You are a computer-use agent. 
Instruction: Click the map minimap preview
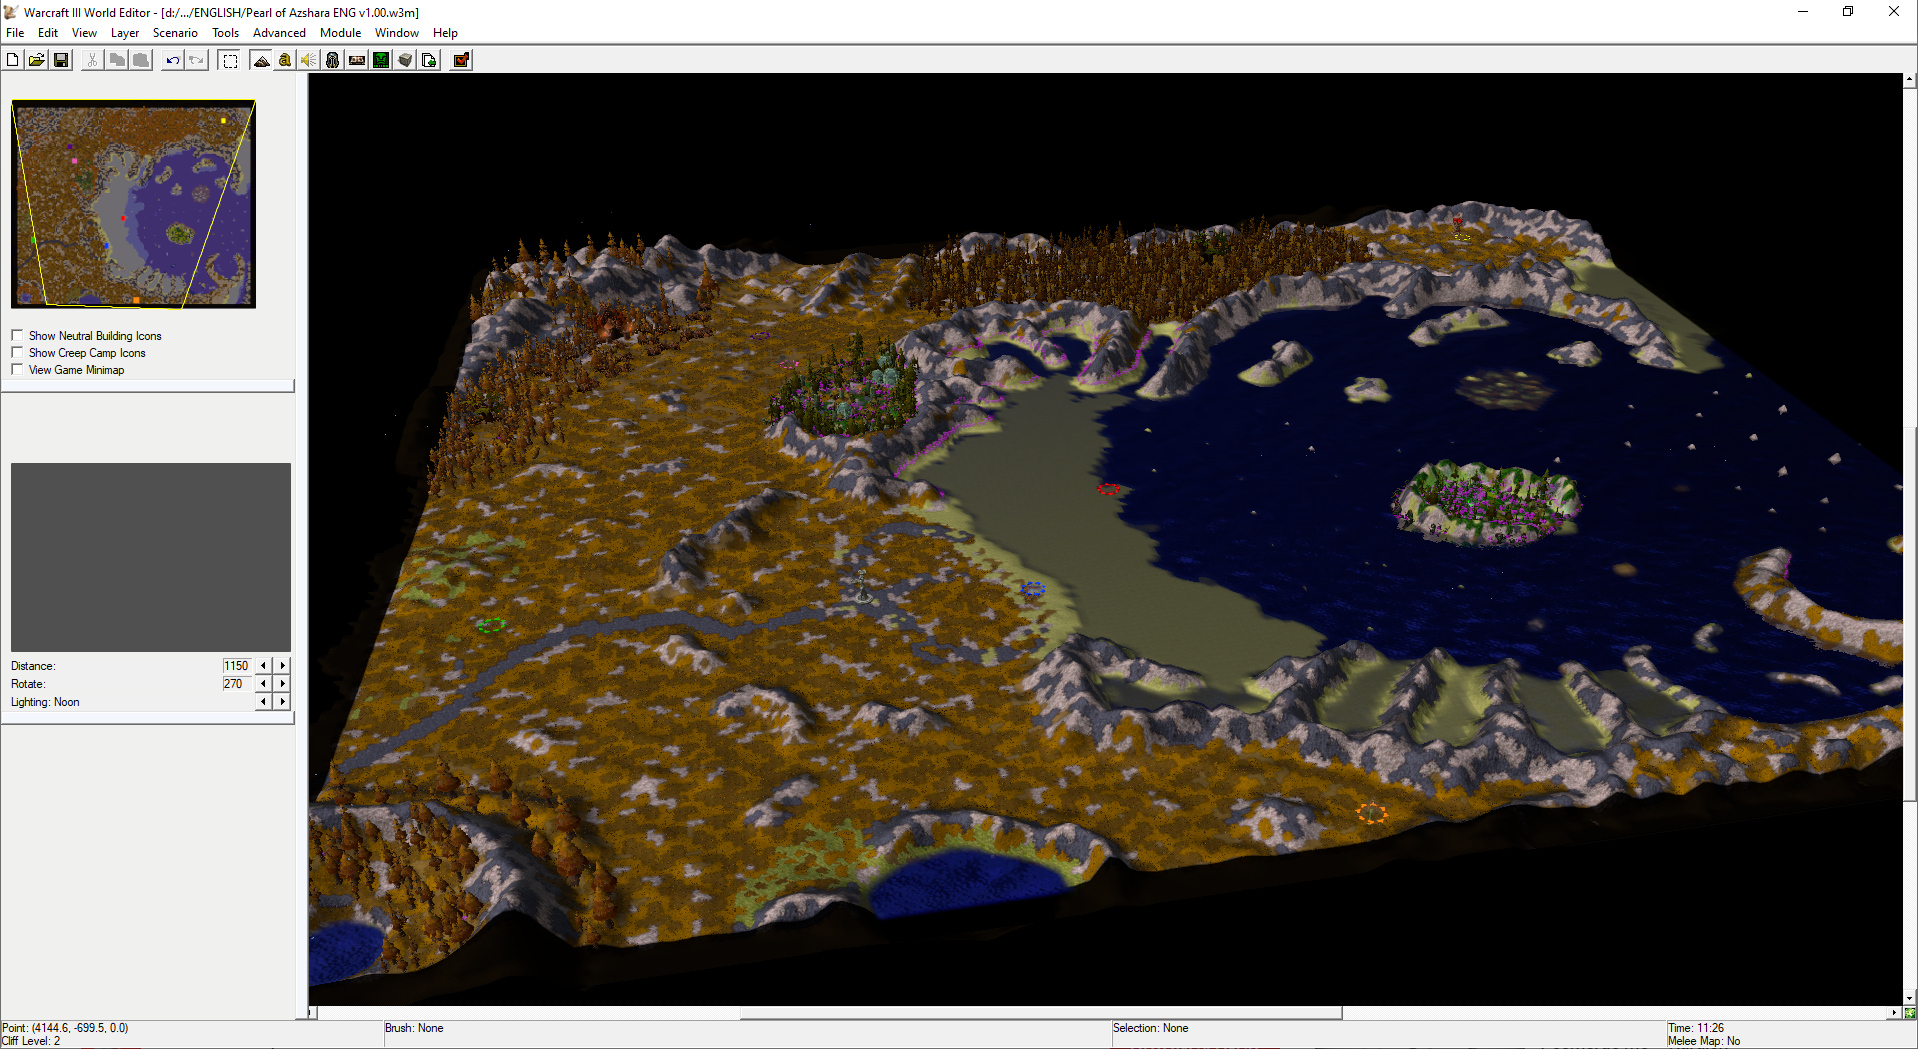pyautogui.click(x=133, y=204)
